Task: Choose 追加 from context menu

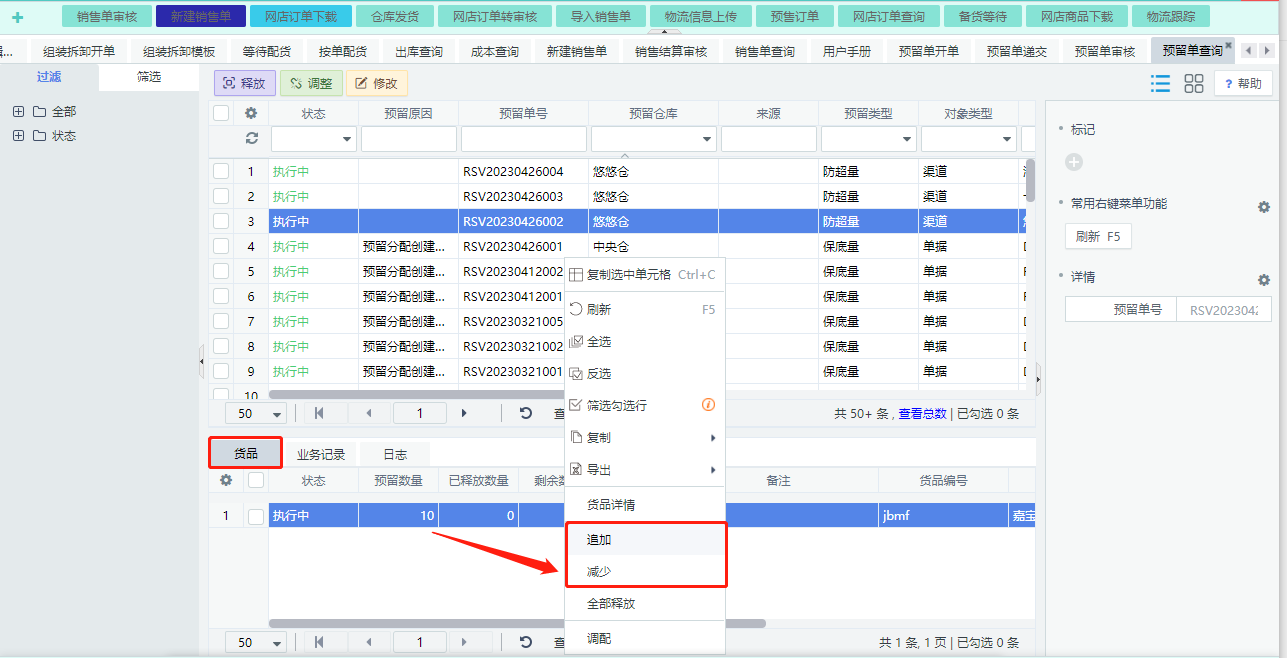Action: coord(644,539)
